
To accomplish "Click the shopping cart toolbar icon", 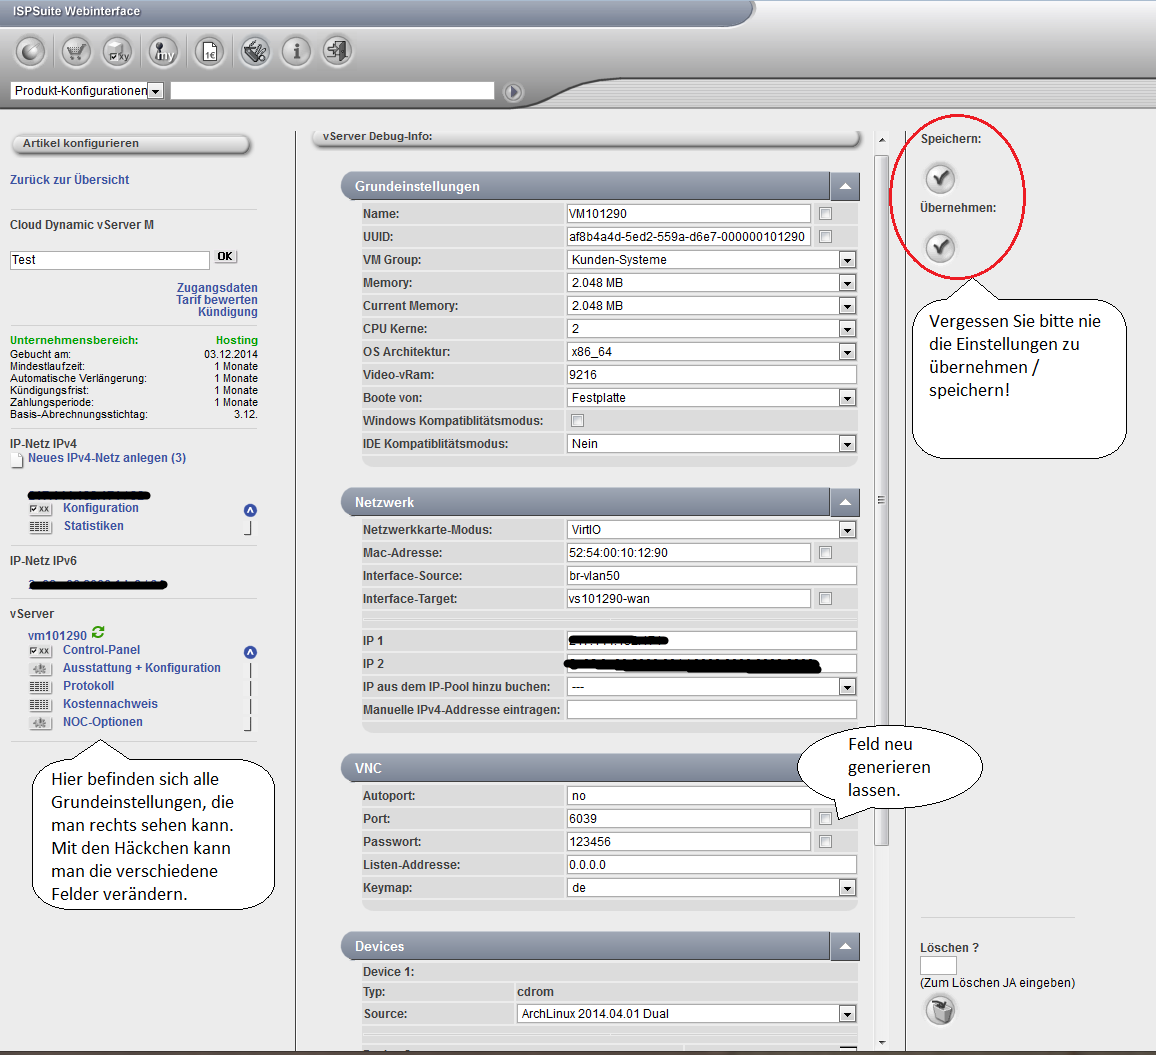I will click(x=76, y=51).
